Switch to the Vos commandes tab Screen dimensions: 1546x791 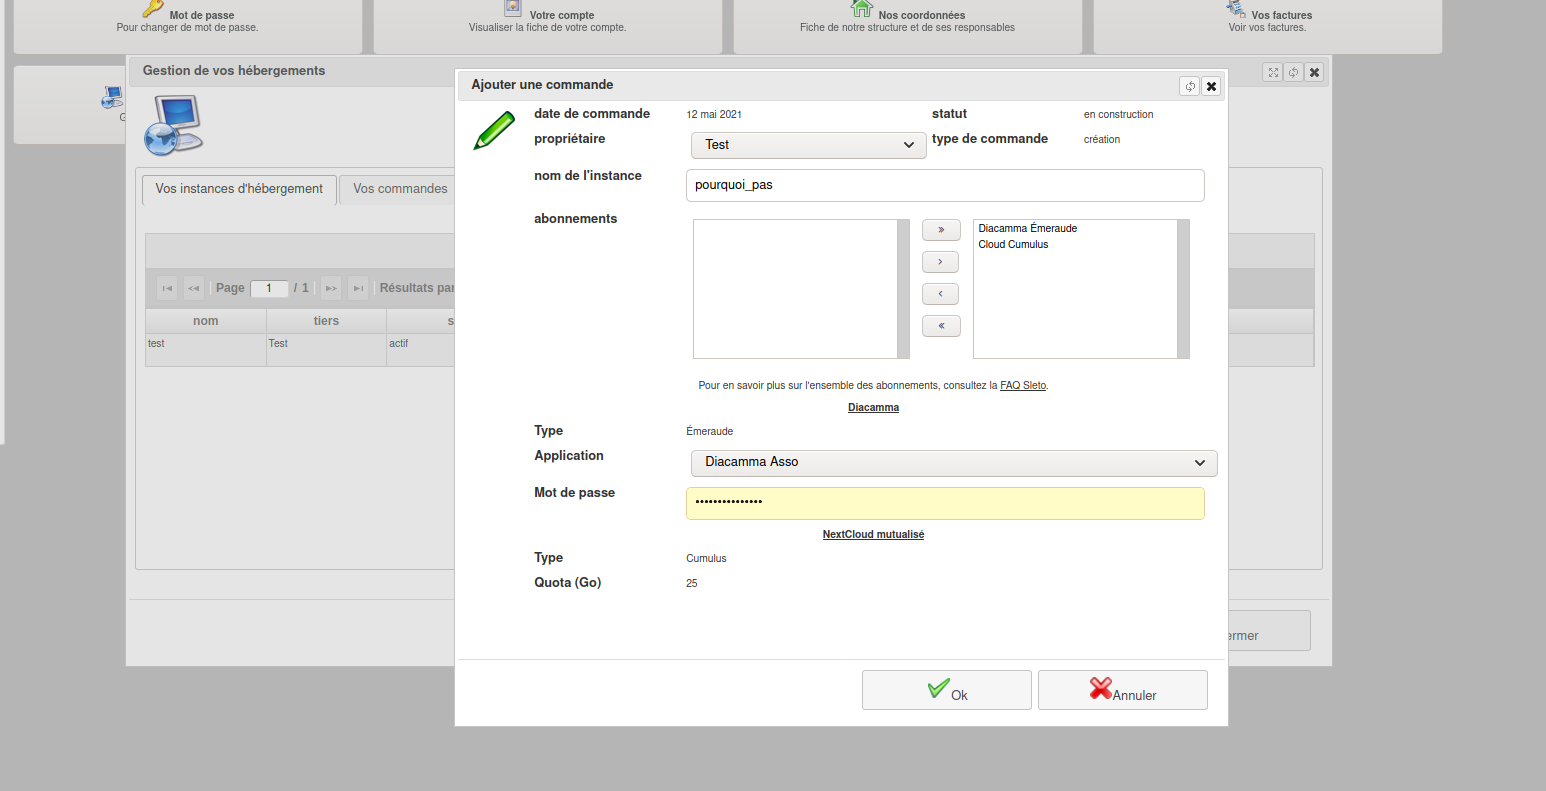coord(400,189)
